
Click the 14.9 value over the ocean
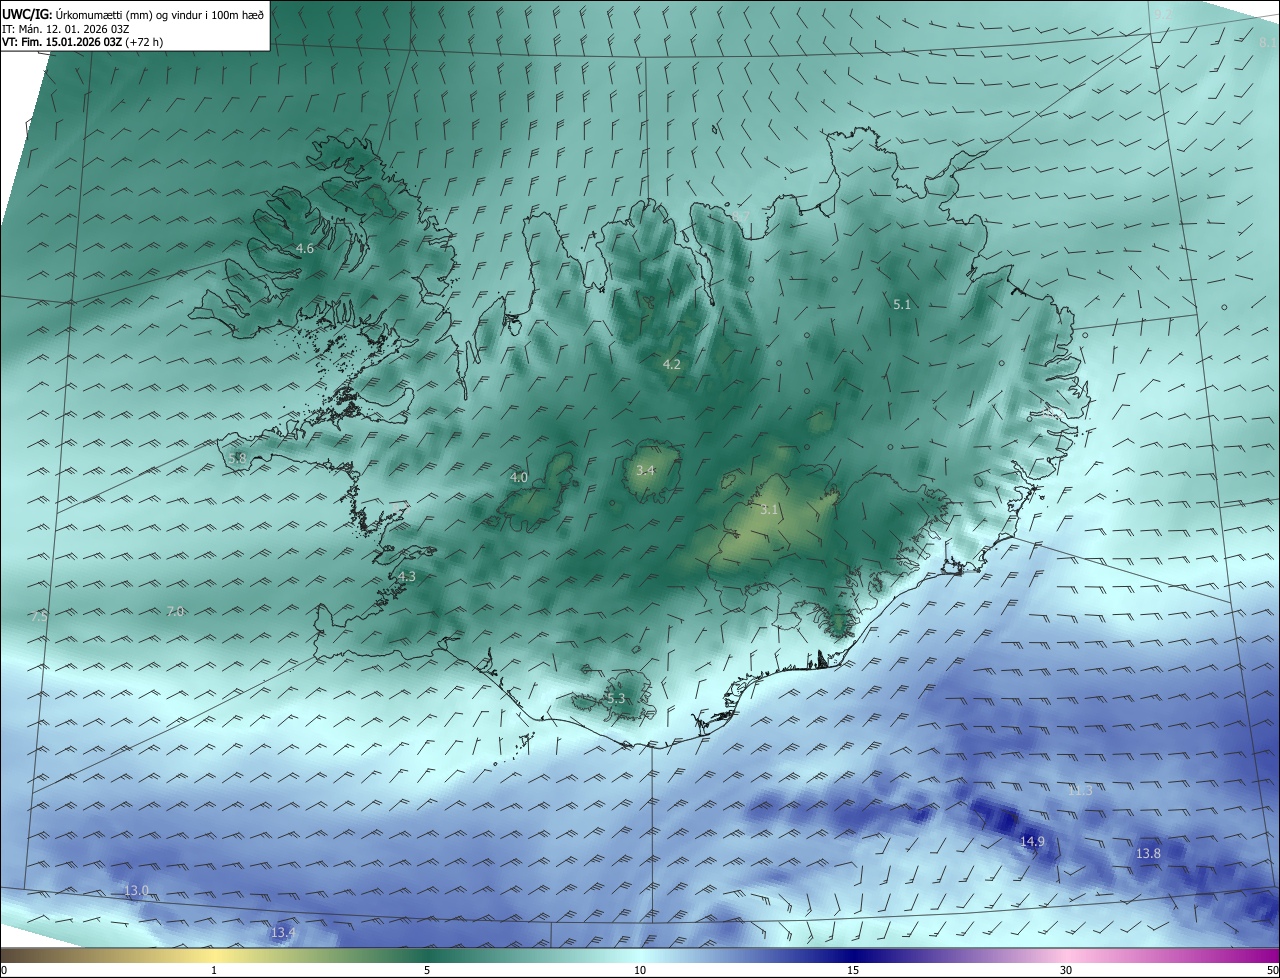click(1032, 842)
